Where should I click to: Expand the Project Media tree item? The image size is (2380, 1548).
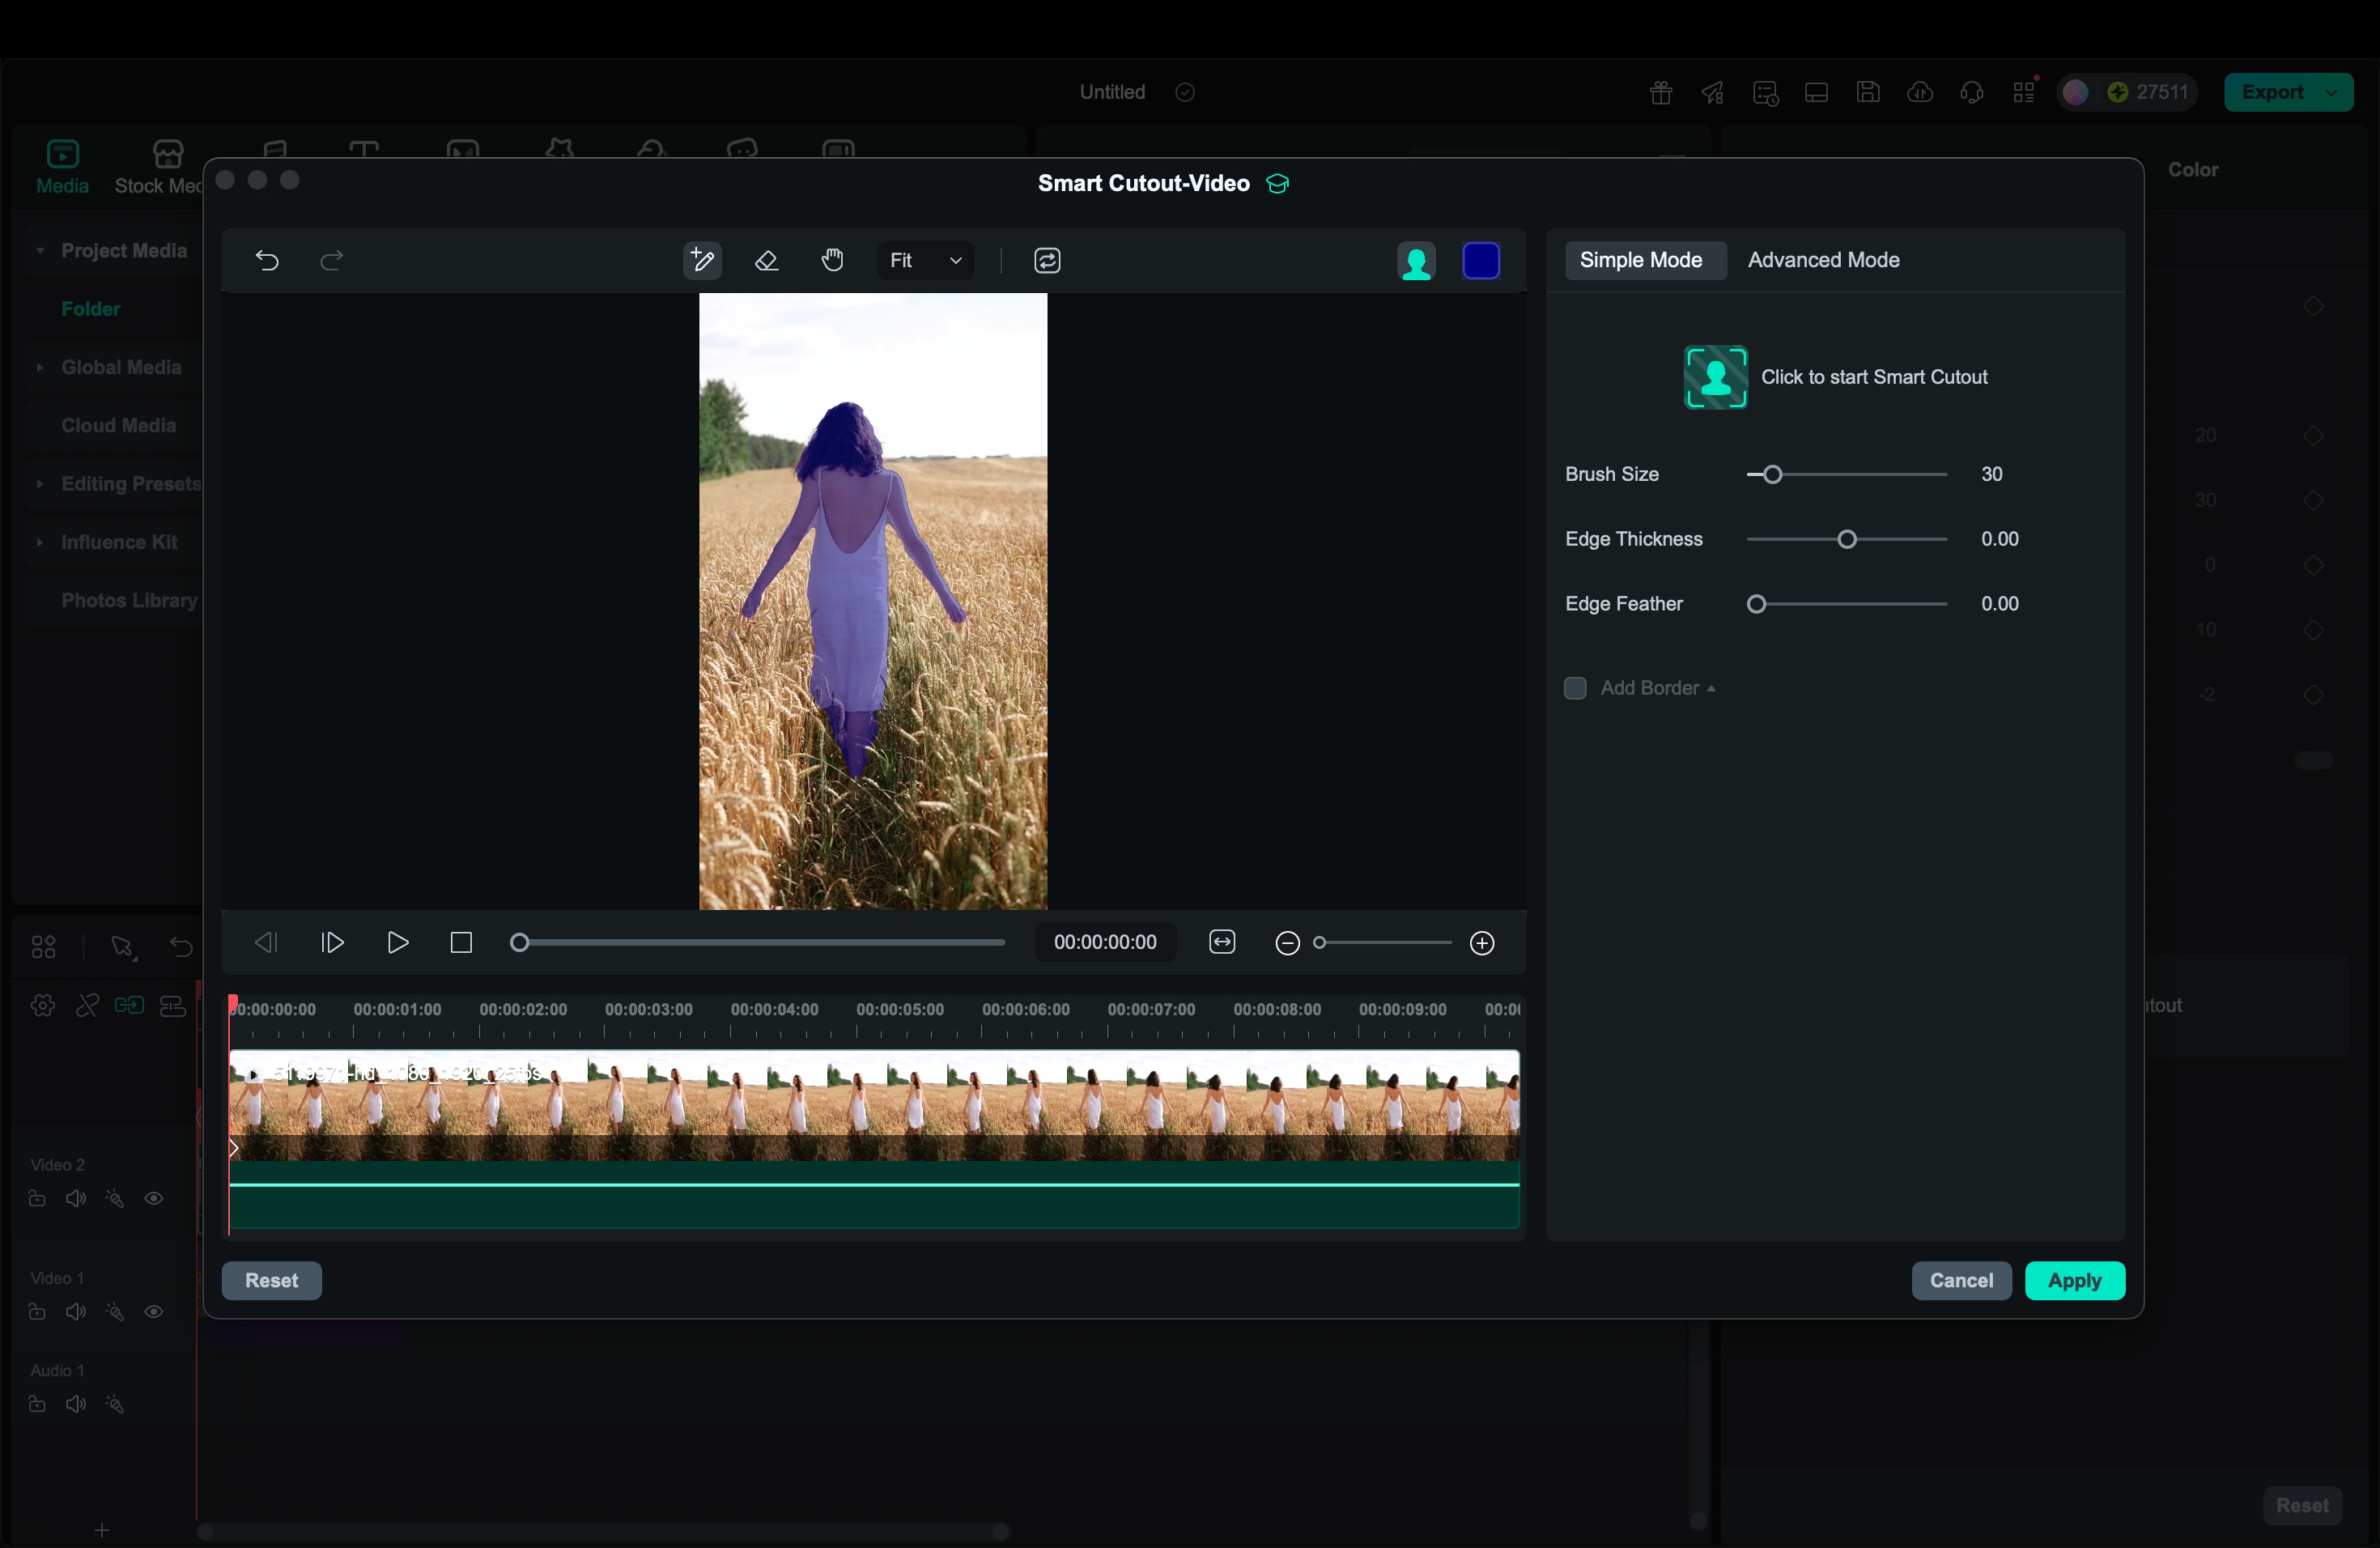tap(40, 251)
